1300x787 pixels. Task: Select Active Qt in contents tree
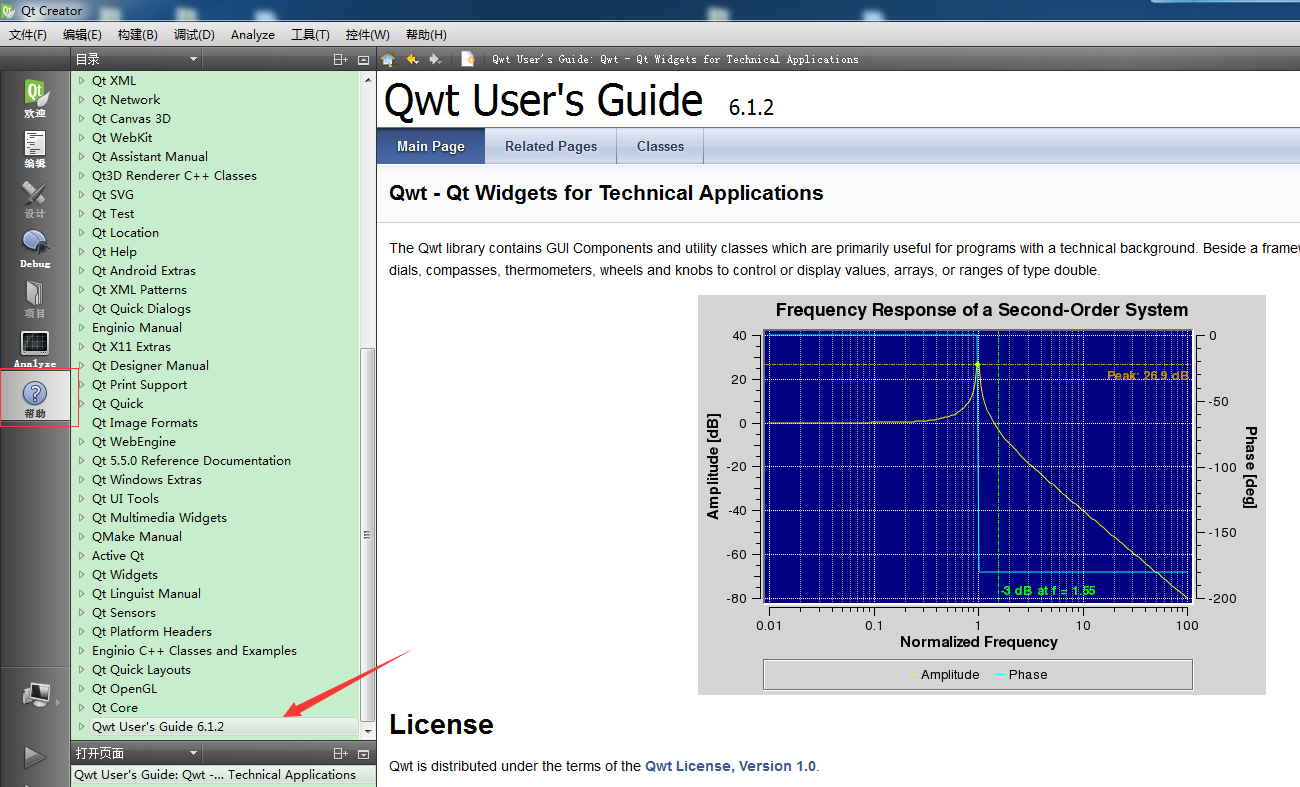[x=118, y=556]
